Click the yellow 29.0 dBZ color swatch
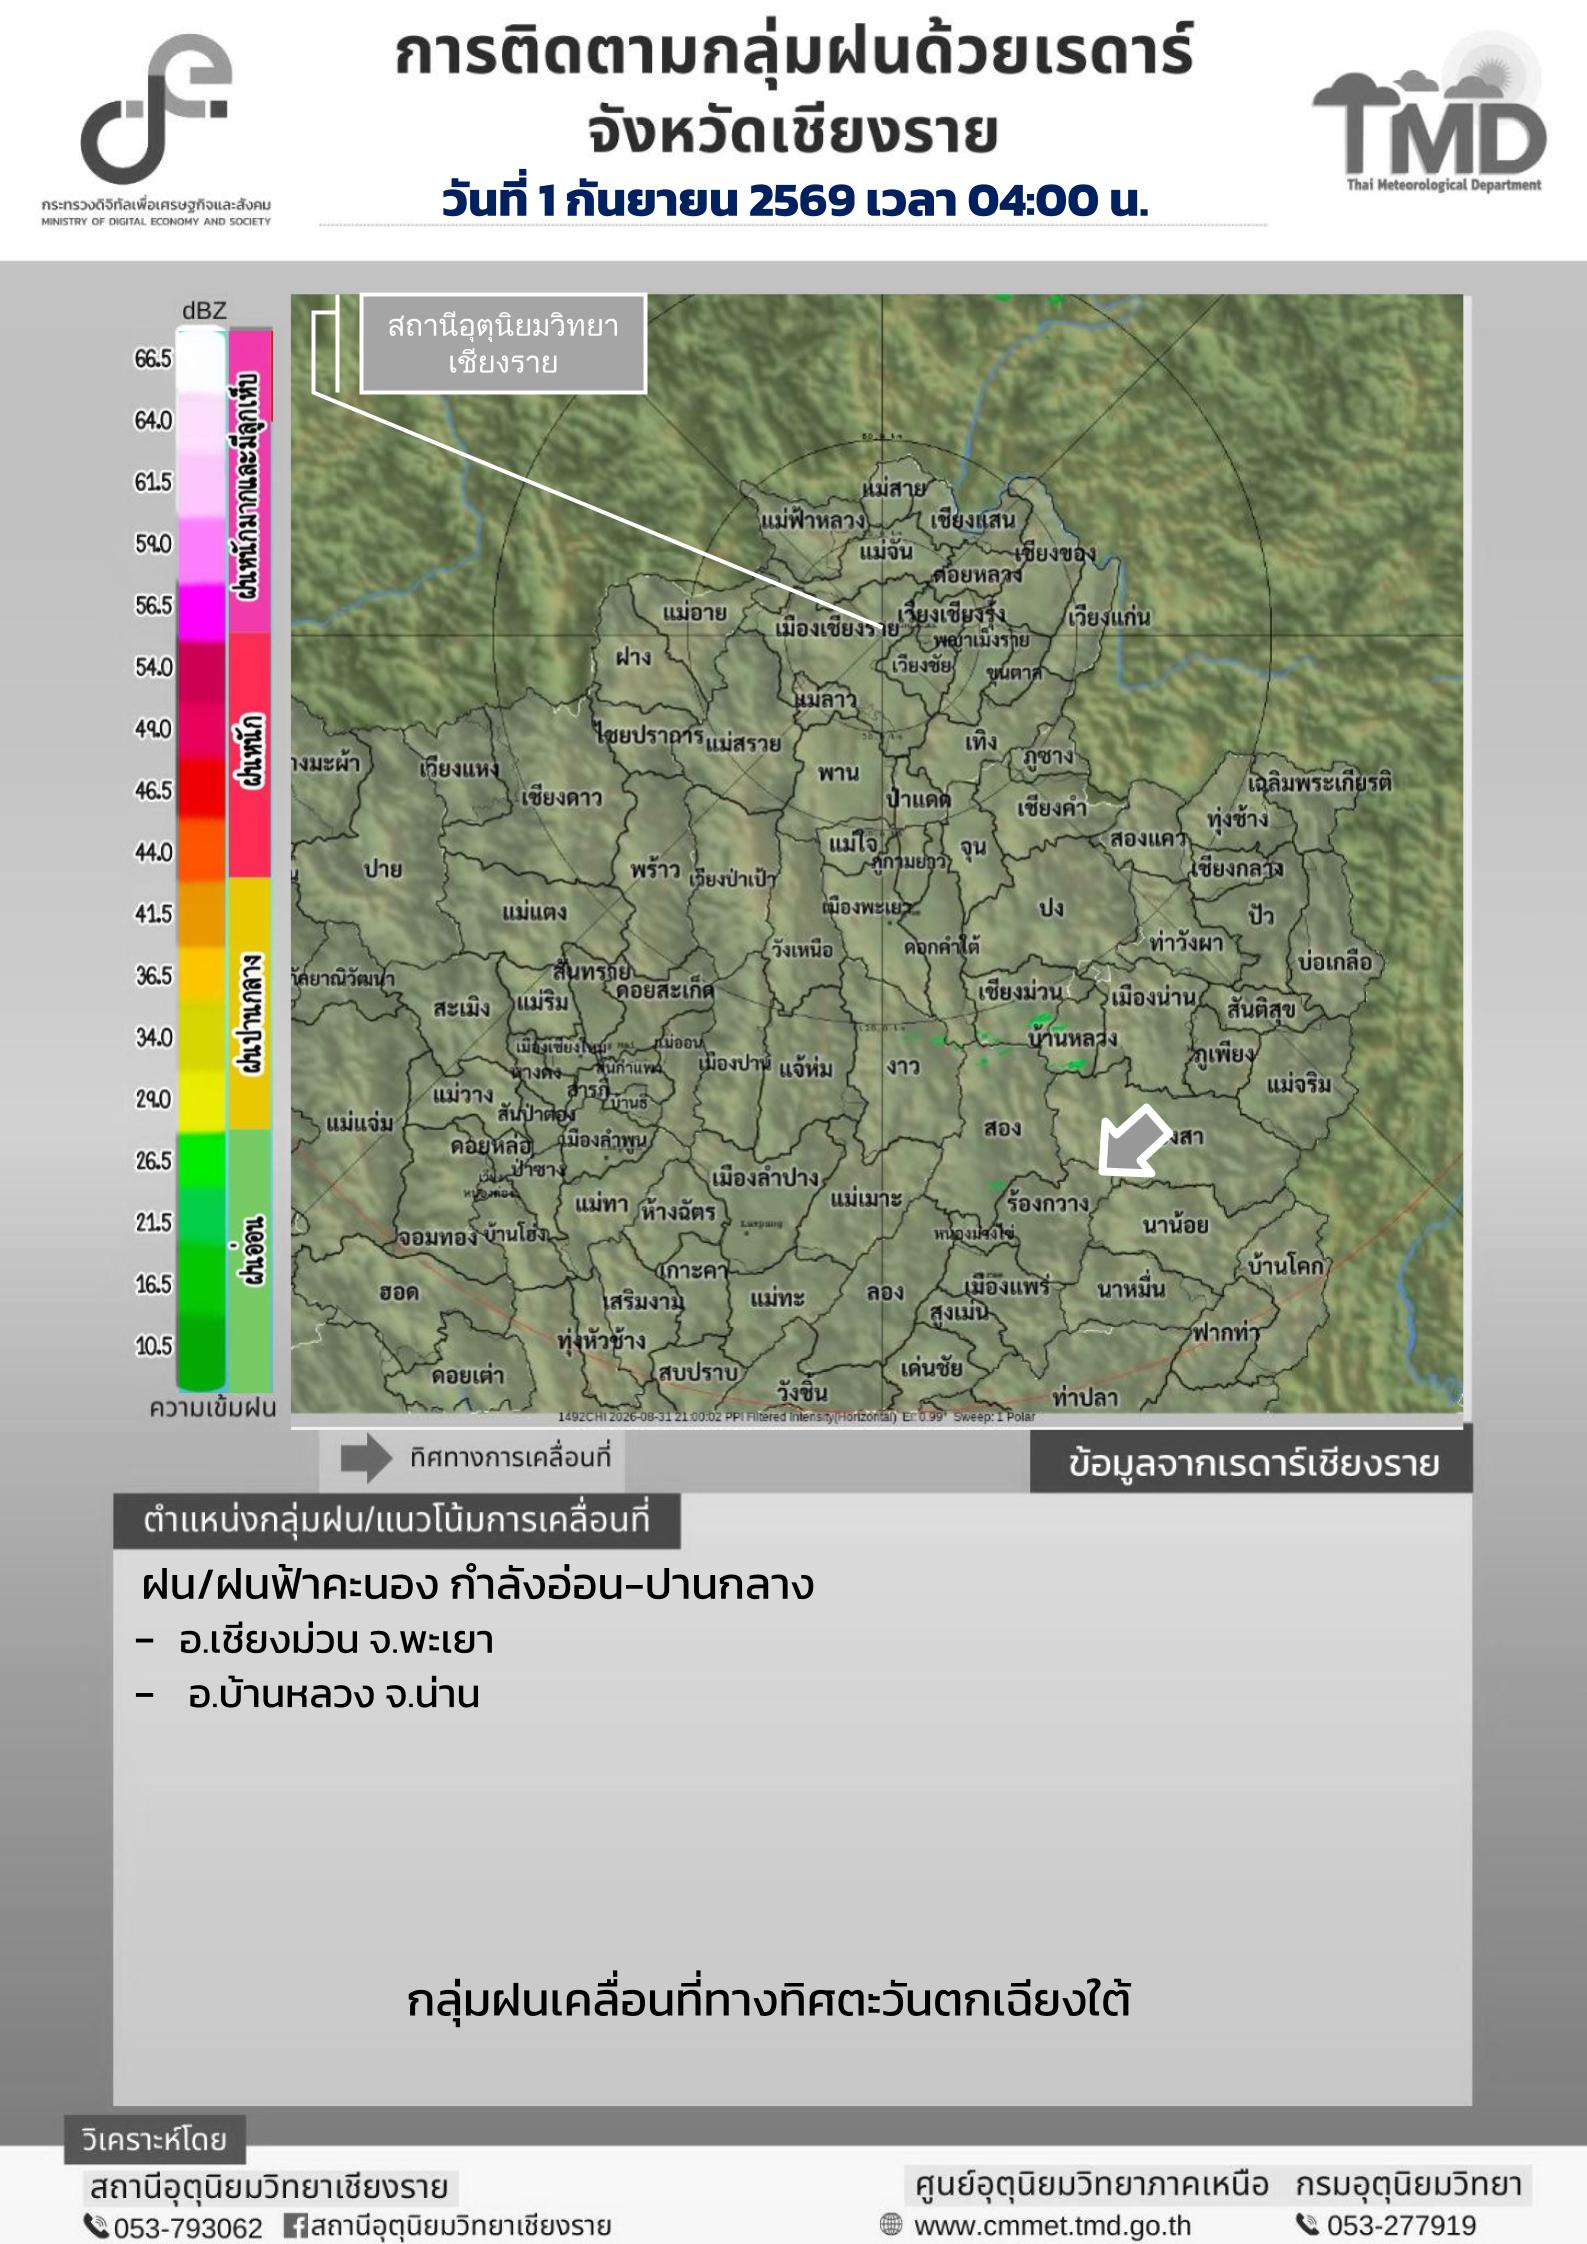1587x2244 pixels. pos(201,1099)
